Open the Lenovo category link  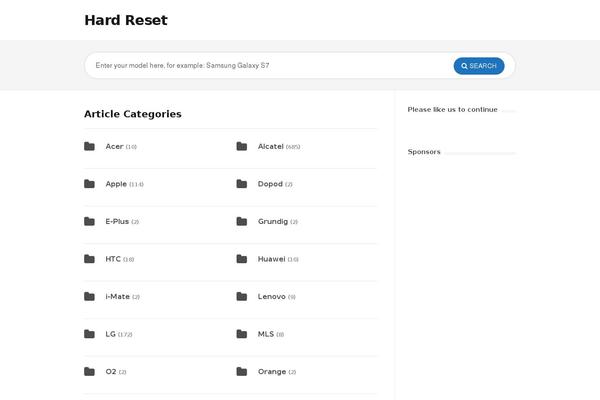[272, 296]
